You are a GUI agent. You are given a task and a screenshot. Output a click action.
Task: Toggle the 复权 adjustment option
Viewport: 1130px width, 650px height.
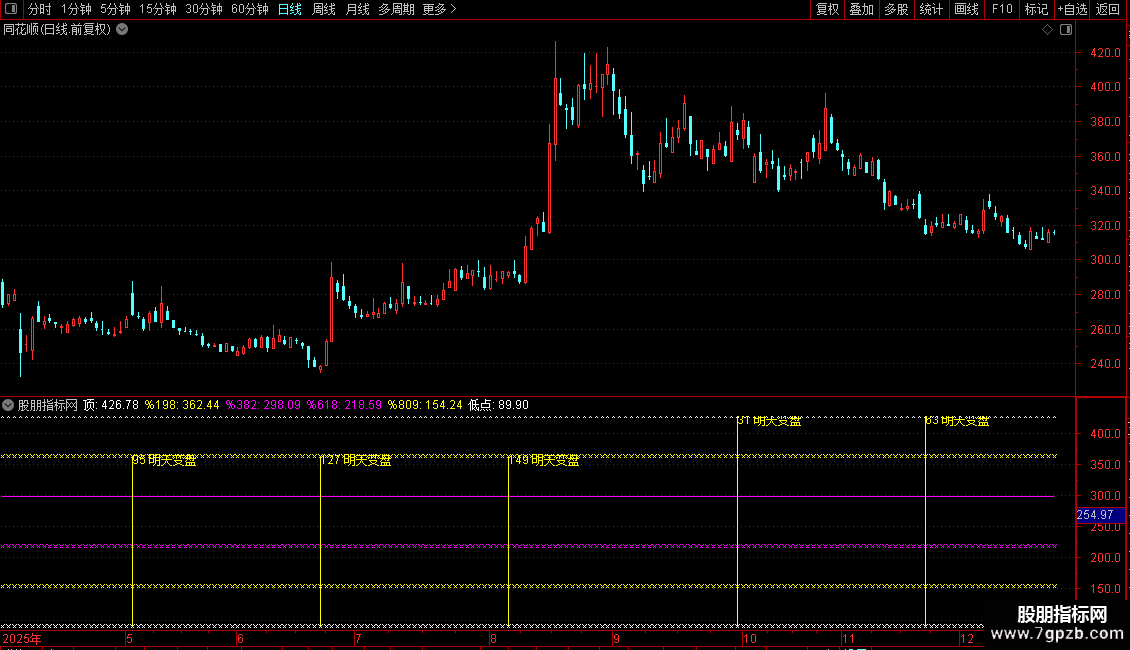827,9
